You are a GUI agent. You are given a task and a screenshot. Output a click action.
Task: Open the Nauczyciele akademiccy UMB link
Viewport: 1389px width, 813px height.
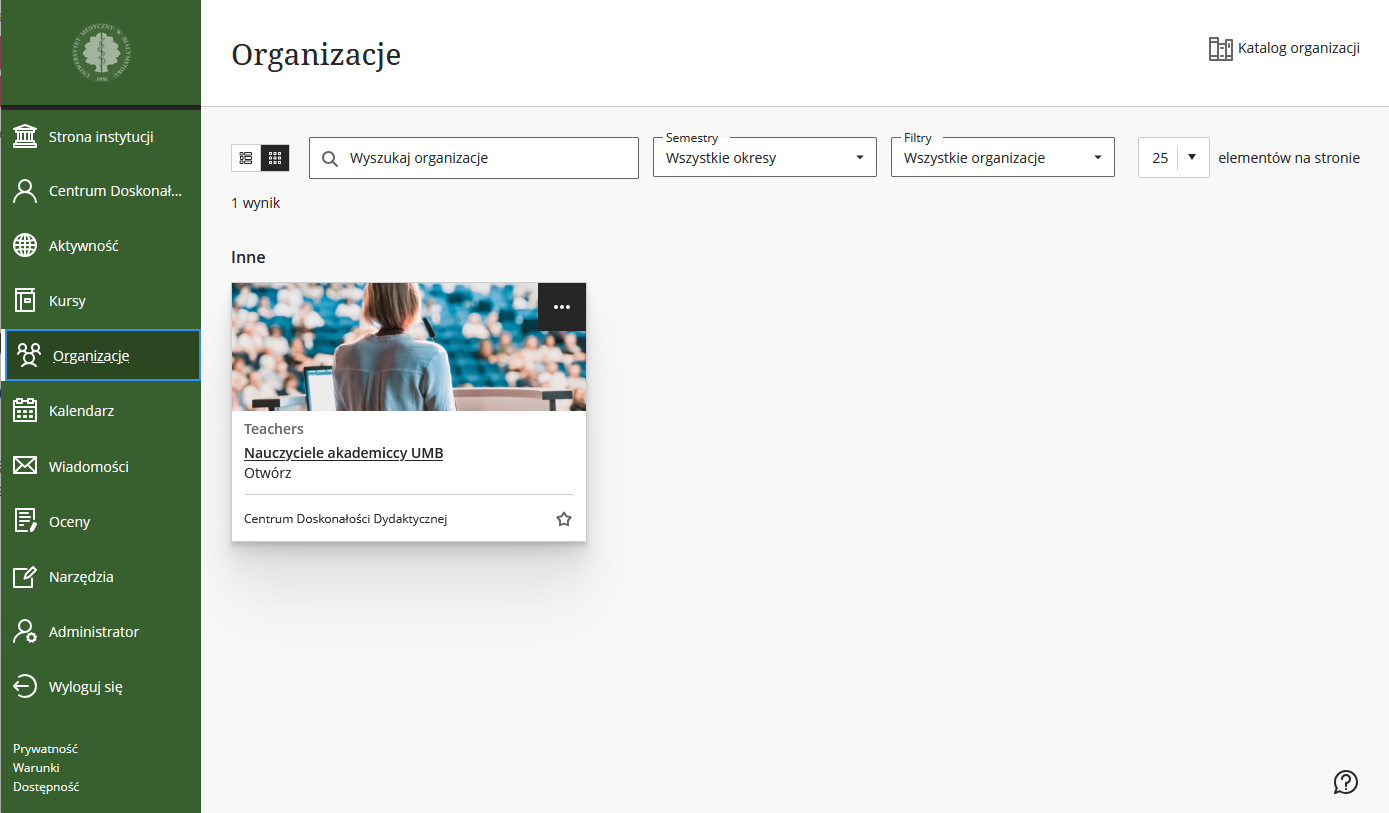pos(343,453)
